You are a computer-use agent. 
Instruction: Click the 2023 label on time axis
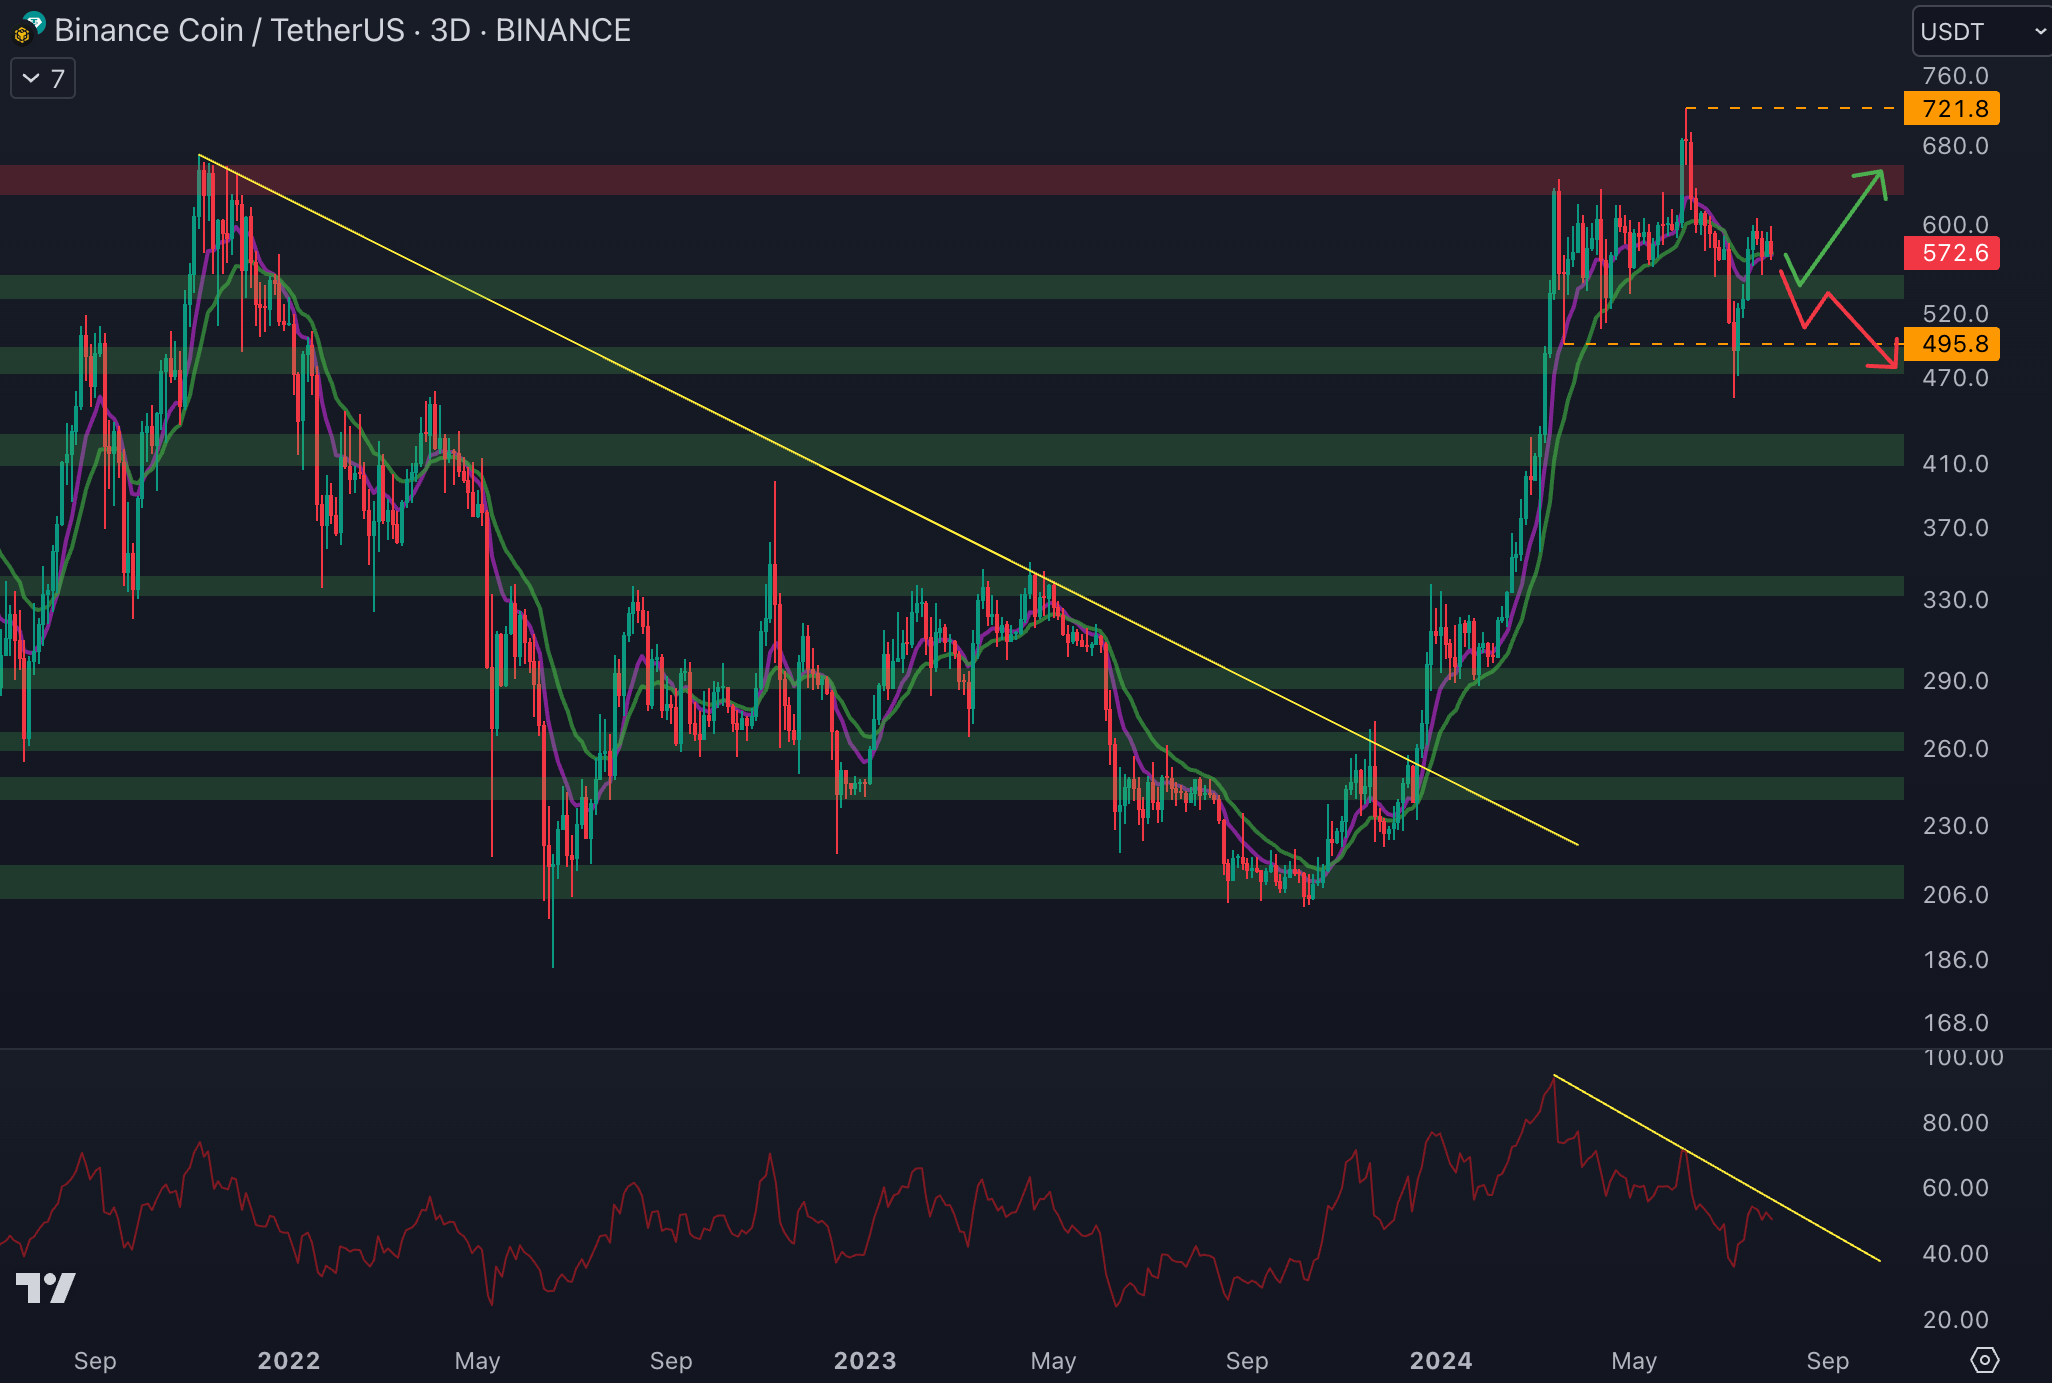tap(864, 1360)
